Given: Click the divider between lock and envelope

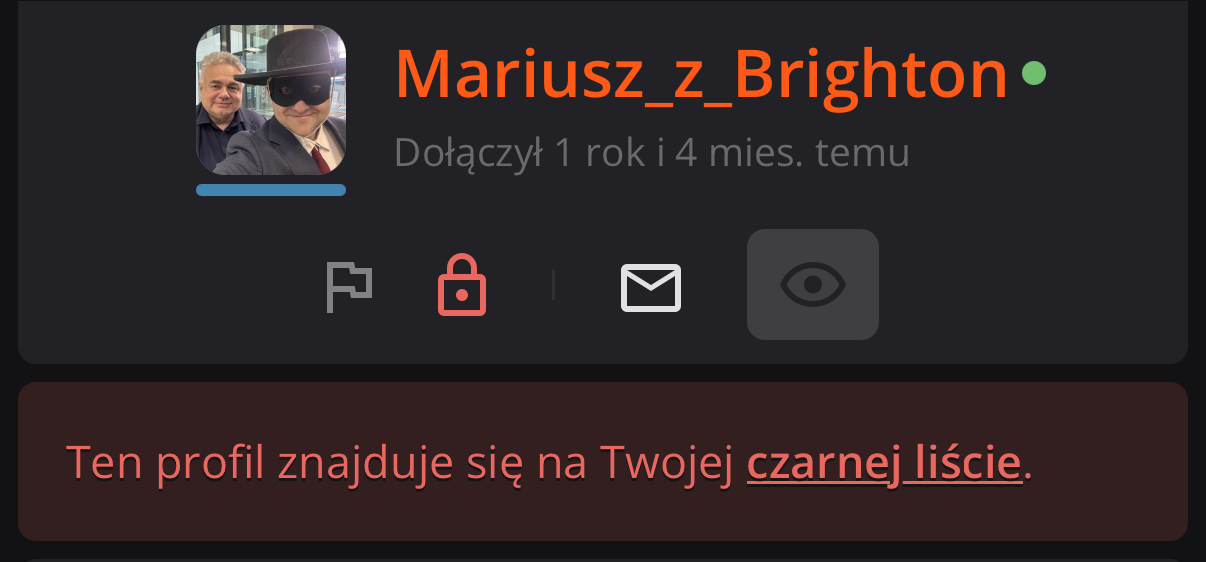Looking at the screenshot, I should 553,286.
